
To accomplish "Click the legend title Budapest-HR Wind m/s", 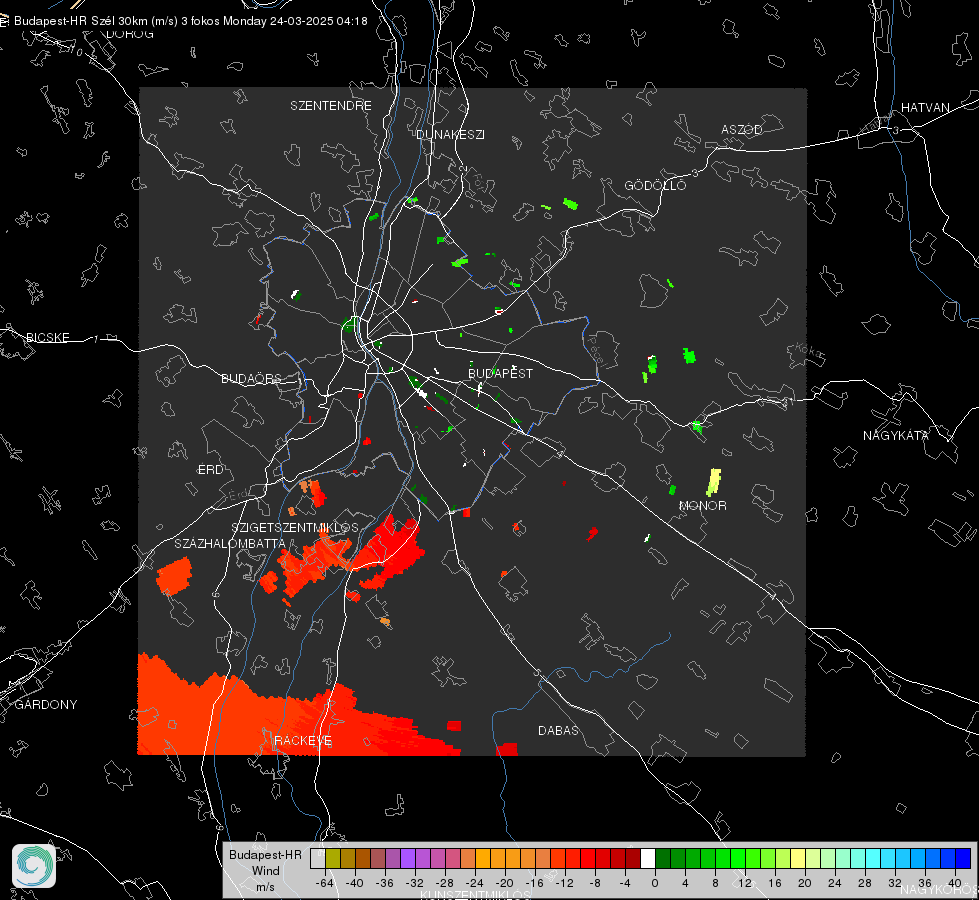I will pyautogui.click(x=265, y=870).
